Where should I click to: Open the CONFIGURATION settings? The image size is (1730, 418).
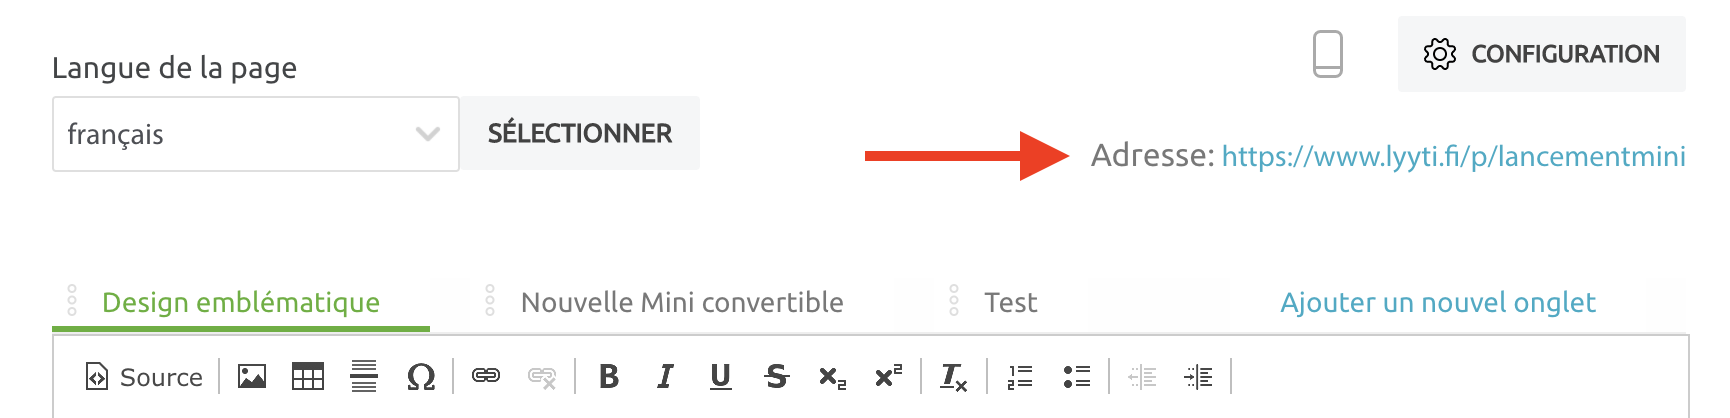tap(1541, 54)
